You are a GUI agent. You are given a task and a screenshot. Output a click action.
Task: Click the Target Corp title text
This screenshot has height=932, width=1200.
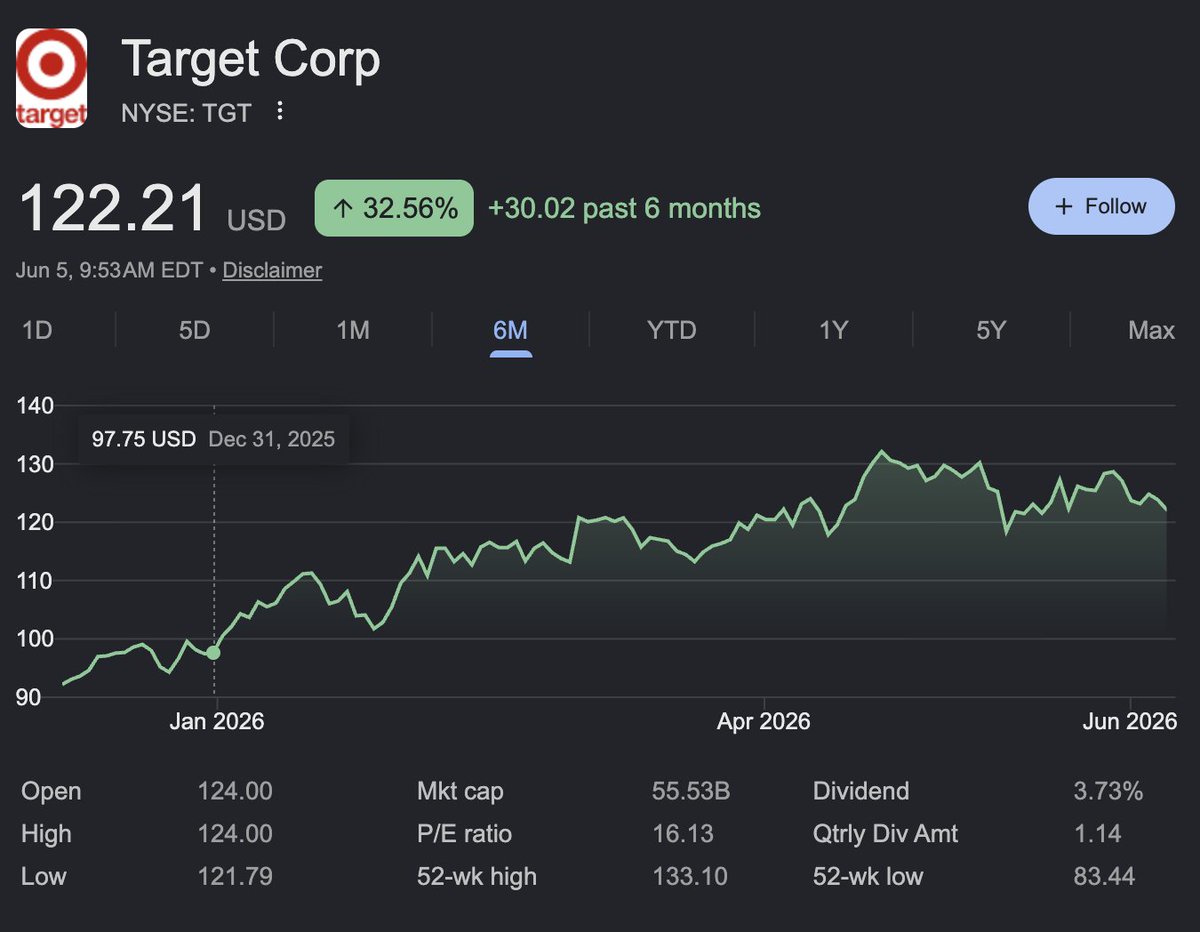click(250, 60)
